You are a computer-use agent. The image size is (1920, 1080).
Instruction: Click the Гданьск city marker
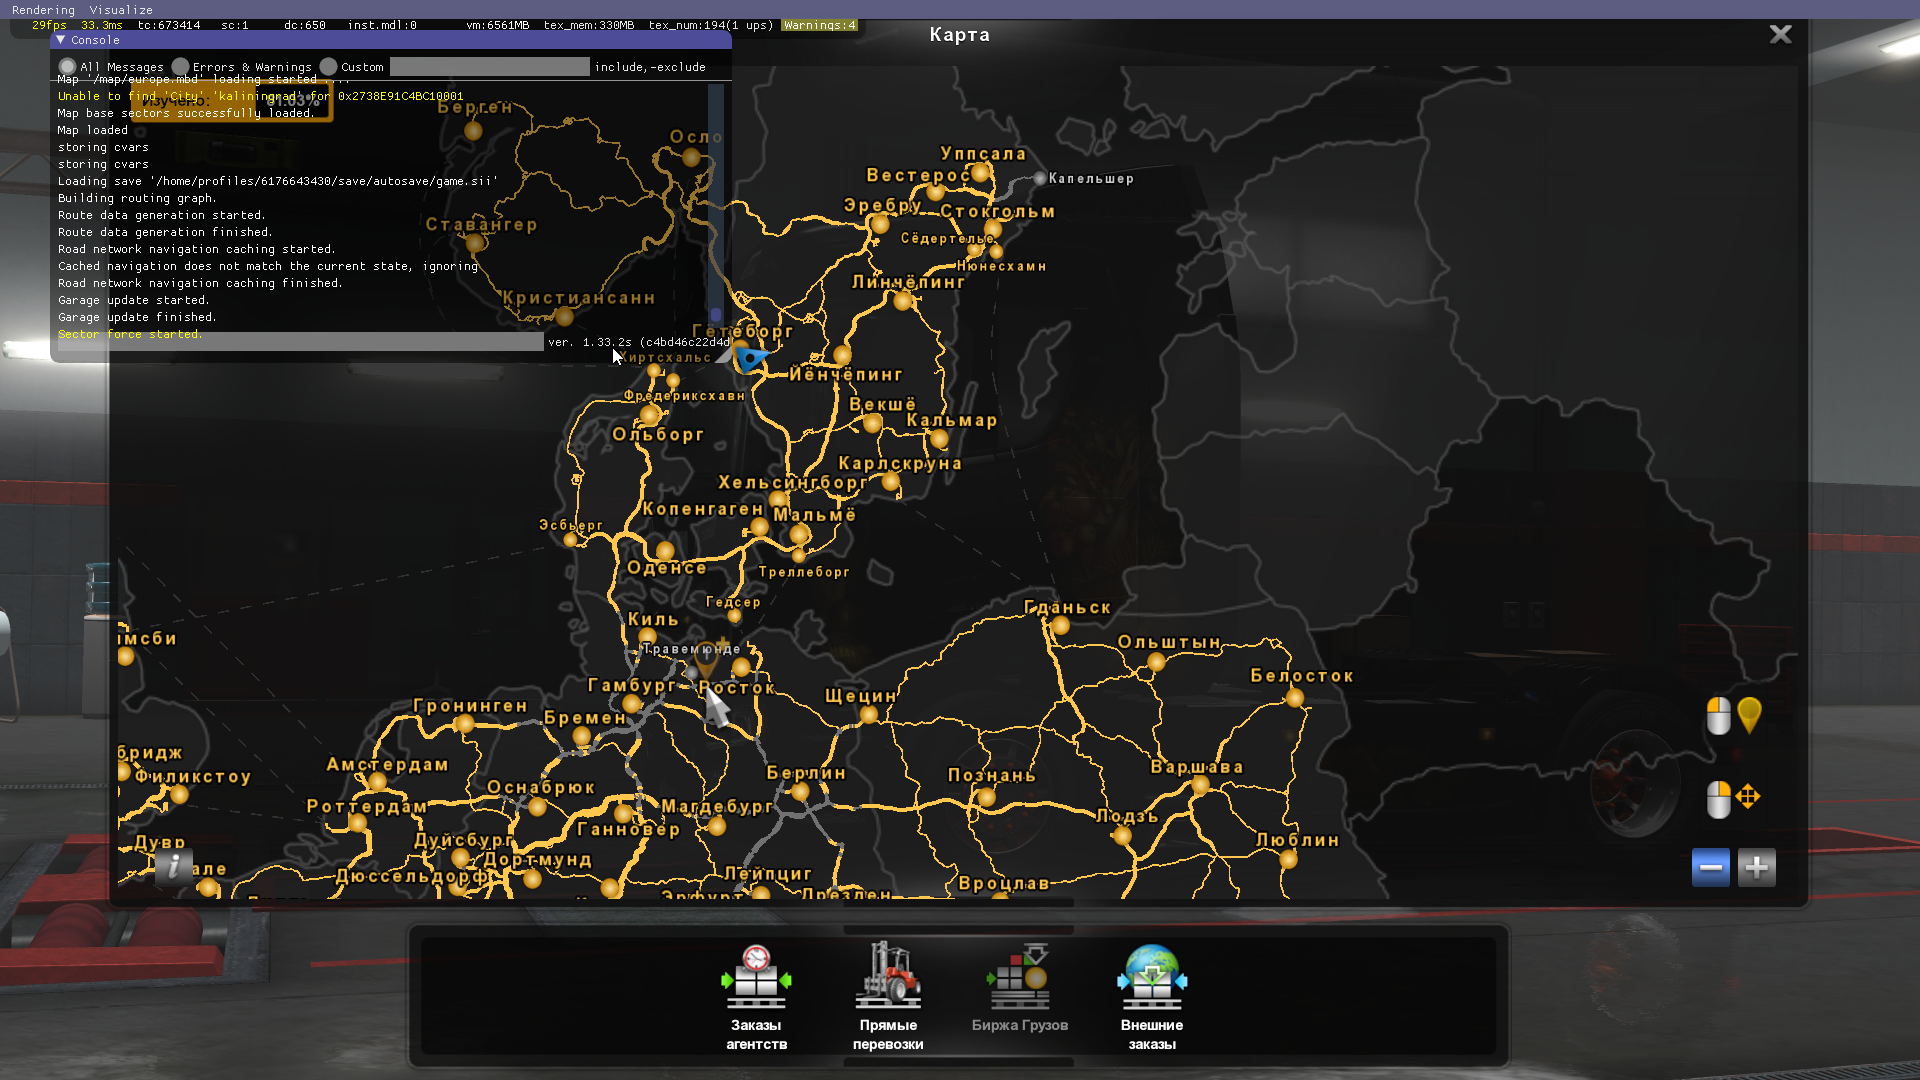pyautogui.click(x=1061, y=626)
